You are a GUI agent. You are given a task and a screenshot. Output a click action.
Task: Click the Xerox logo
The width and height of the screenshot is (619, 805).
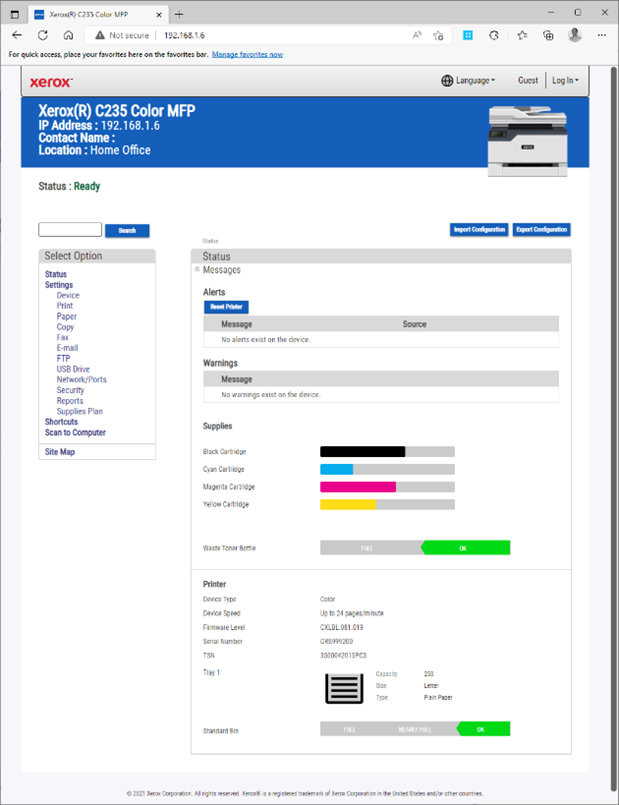point(51,82)
